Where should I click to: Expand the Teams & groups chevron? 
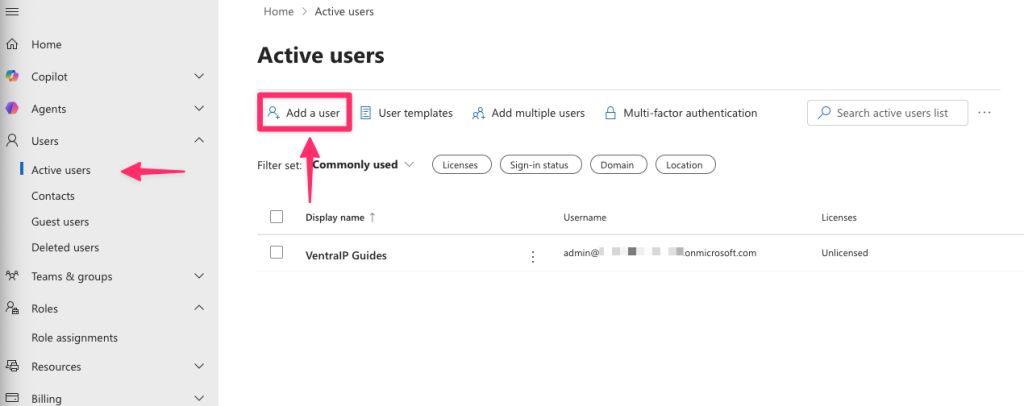pyautogui.click(x=200, y=276)
